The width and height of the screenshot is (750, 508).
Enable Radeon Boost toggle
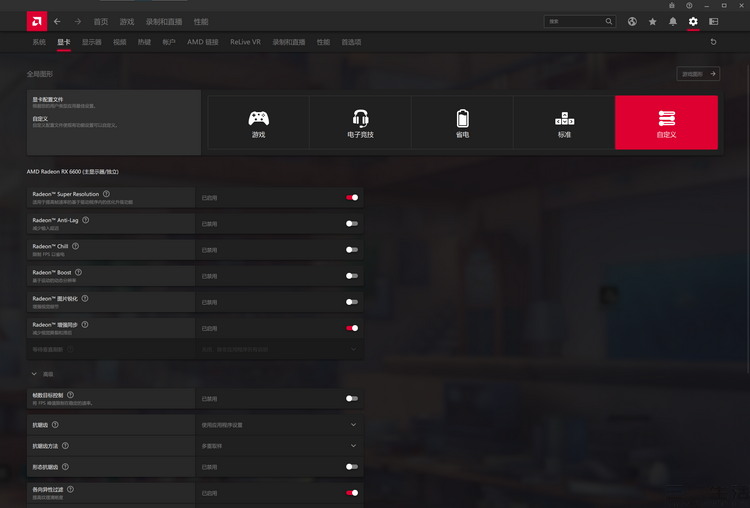[x=352, y=276]
